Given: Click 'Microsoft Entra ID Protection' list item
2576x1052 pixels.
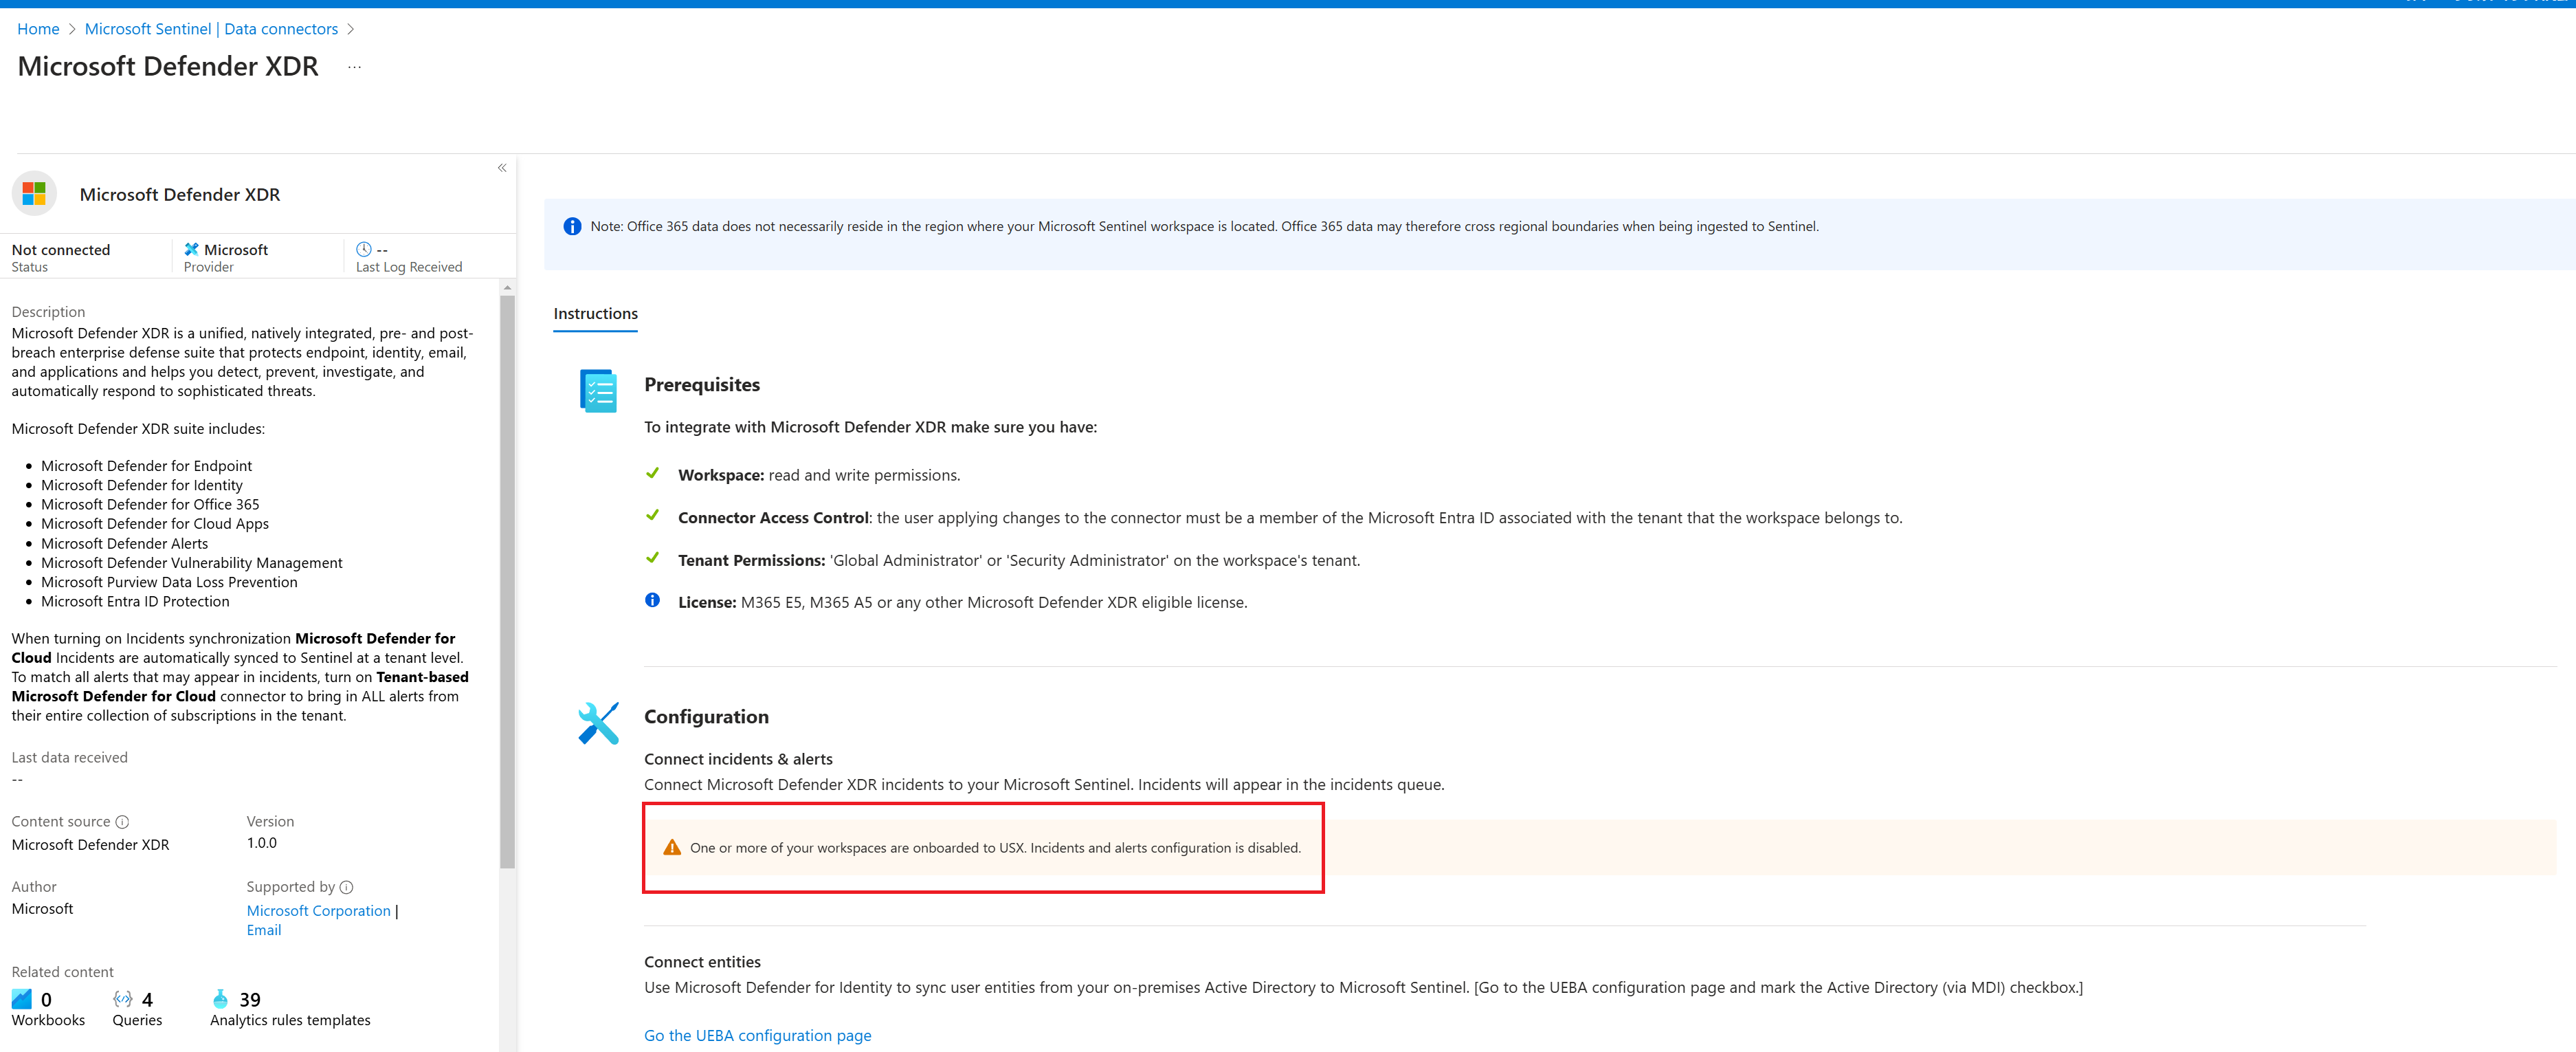Looking at the screenshot, I should 135,602.
